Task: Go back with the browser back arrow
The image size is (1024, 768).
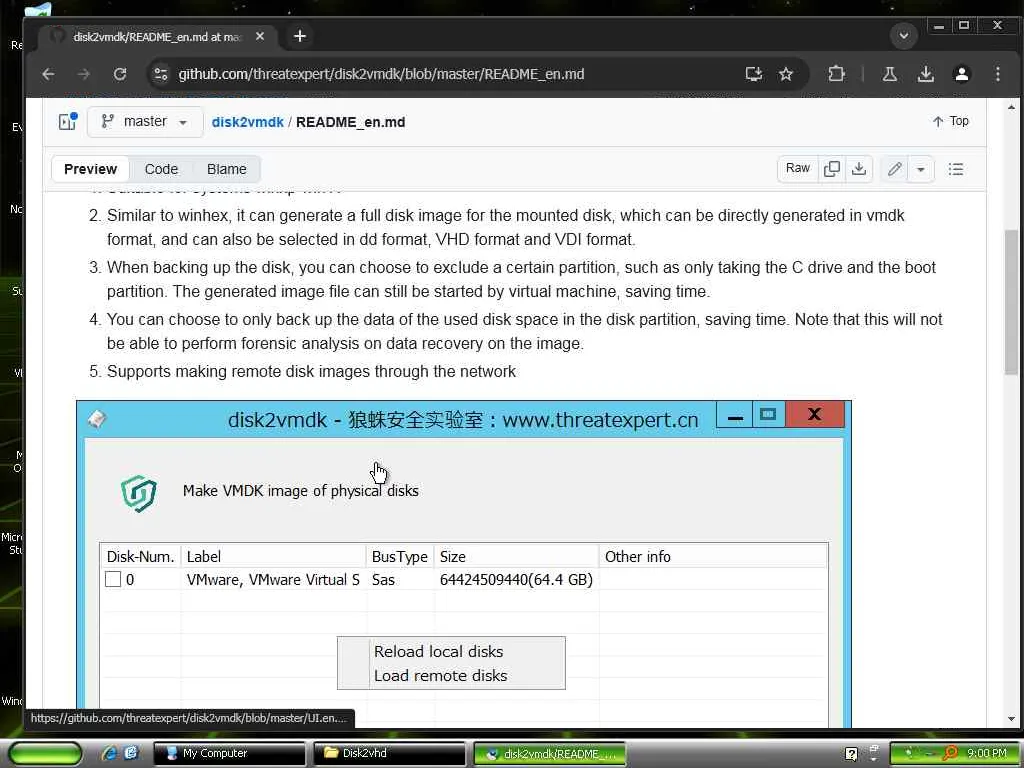Action: (48, 74)
